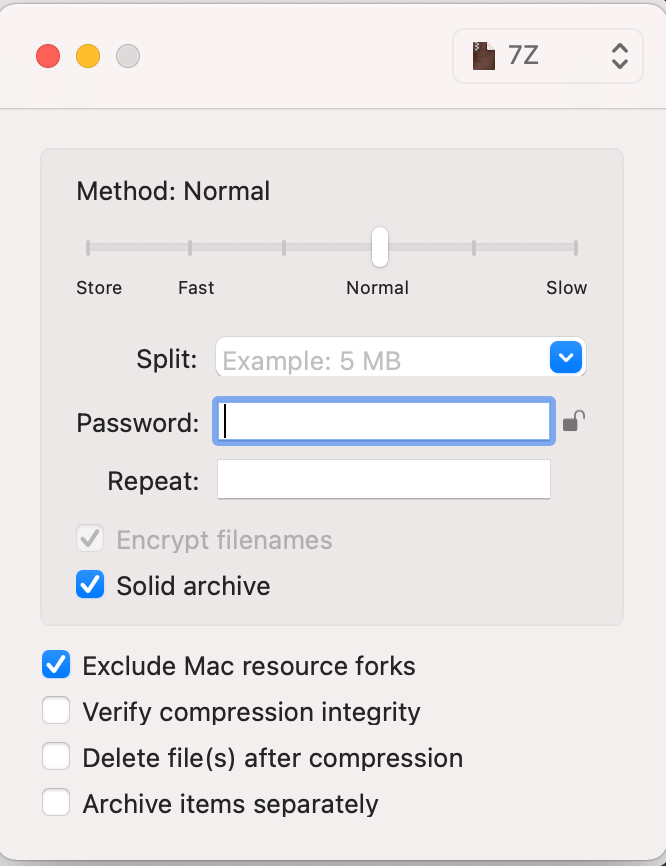
Task: Uncheck Exclude Mac resource forks
Action: (56, 665)
